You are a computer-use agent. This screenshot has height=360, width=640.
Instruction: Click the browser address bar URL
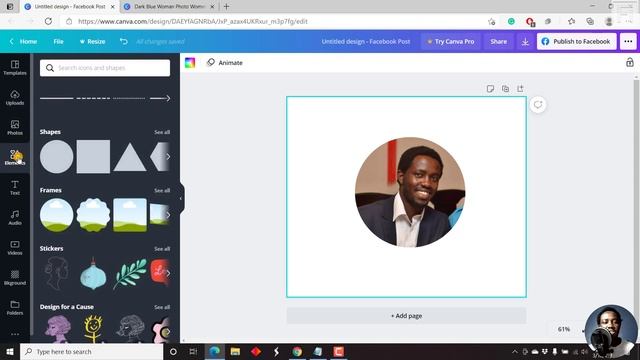click(x=193, y=21)
